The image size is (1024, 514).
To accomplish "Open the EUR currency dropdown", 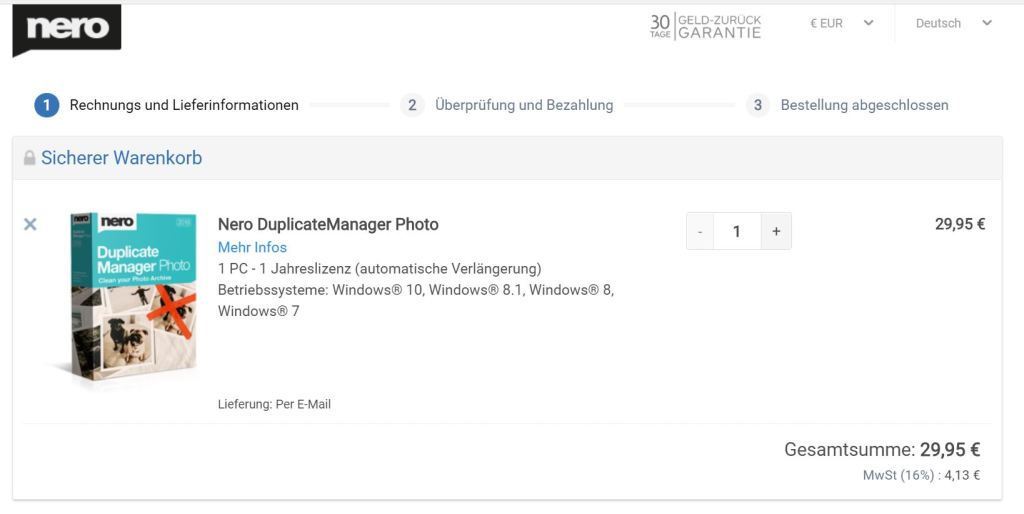I will pyautogui.click(x=841, y=23).
